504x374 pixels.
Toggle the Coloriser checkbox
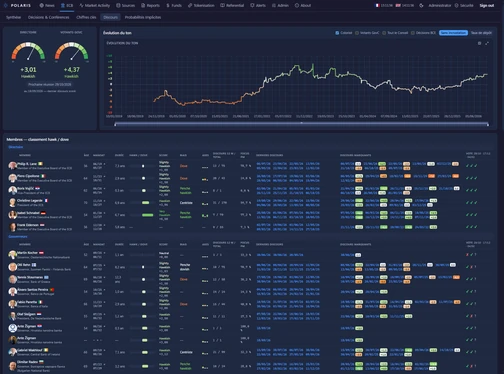(337, 33)
